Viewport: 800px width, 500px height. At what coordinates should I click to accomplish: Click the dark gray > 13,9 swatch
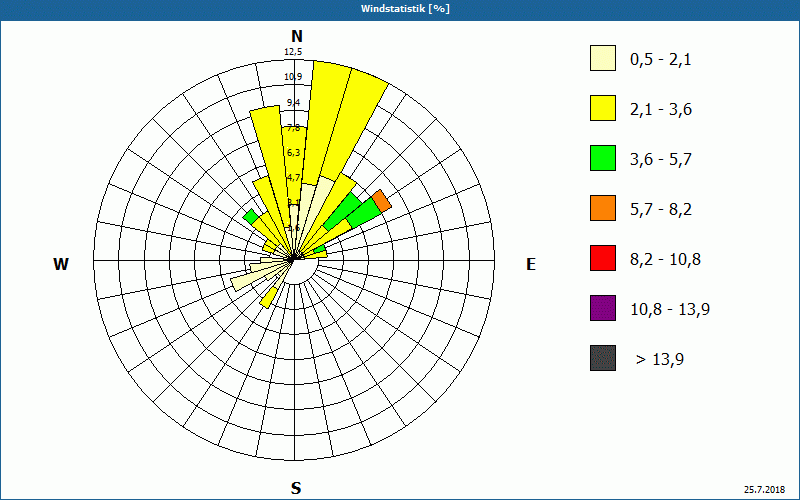pyautogui.click(x=603, y=358)
